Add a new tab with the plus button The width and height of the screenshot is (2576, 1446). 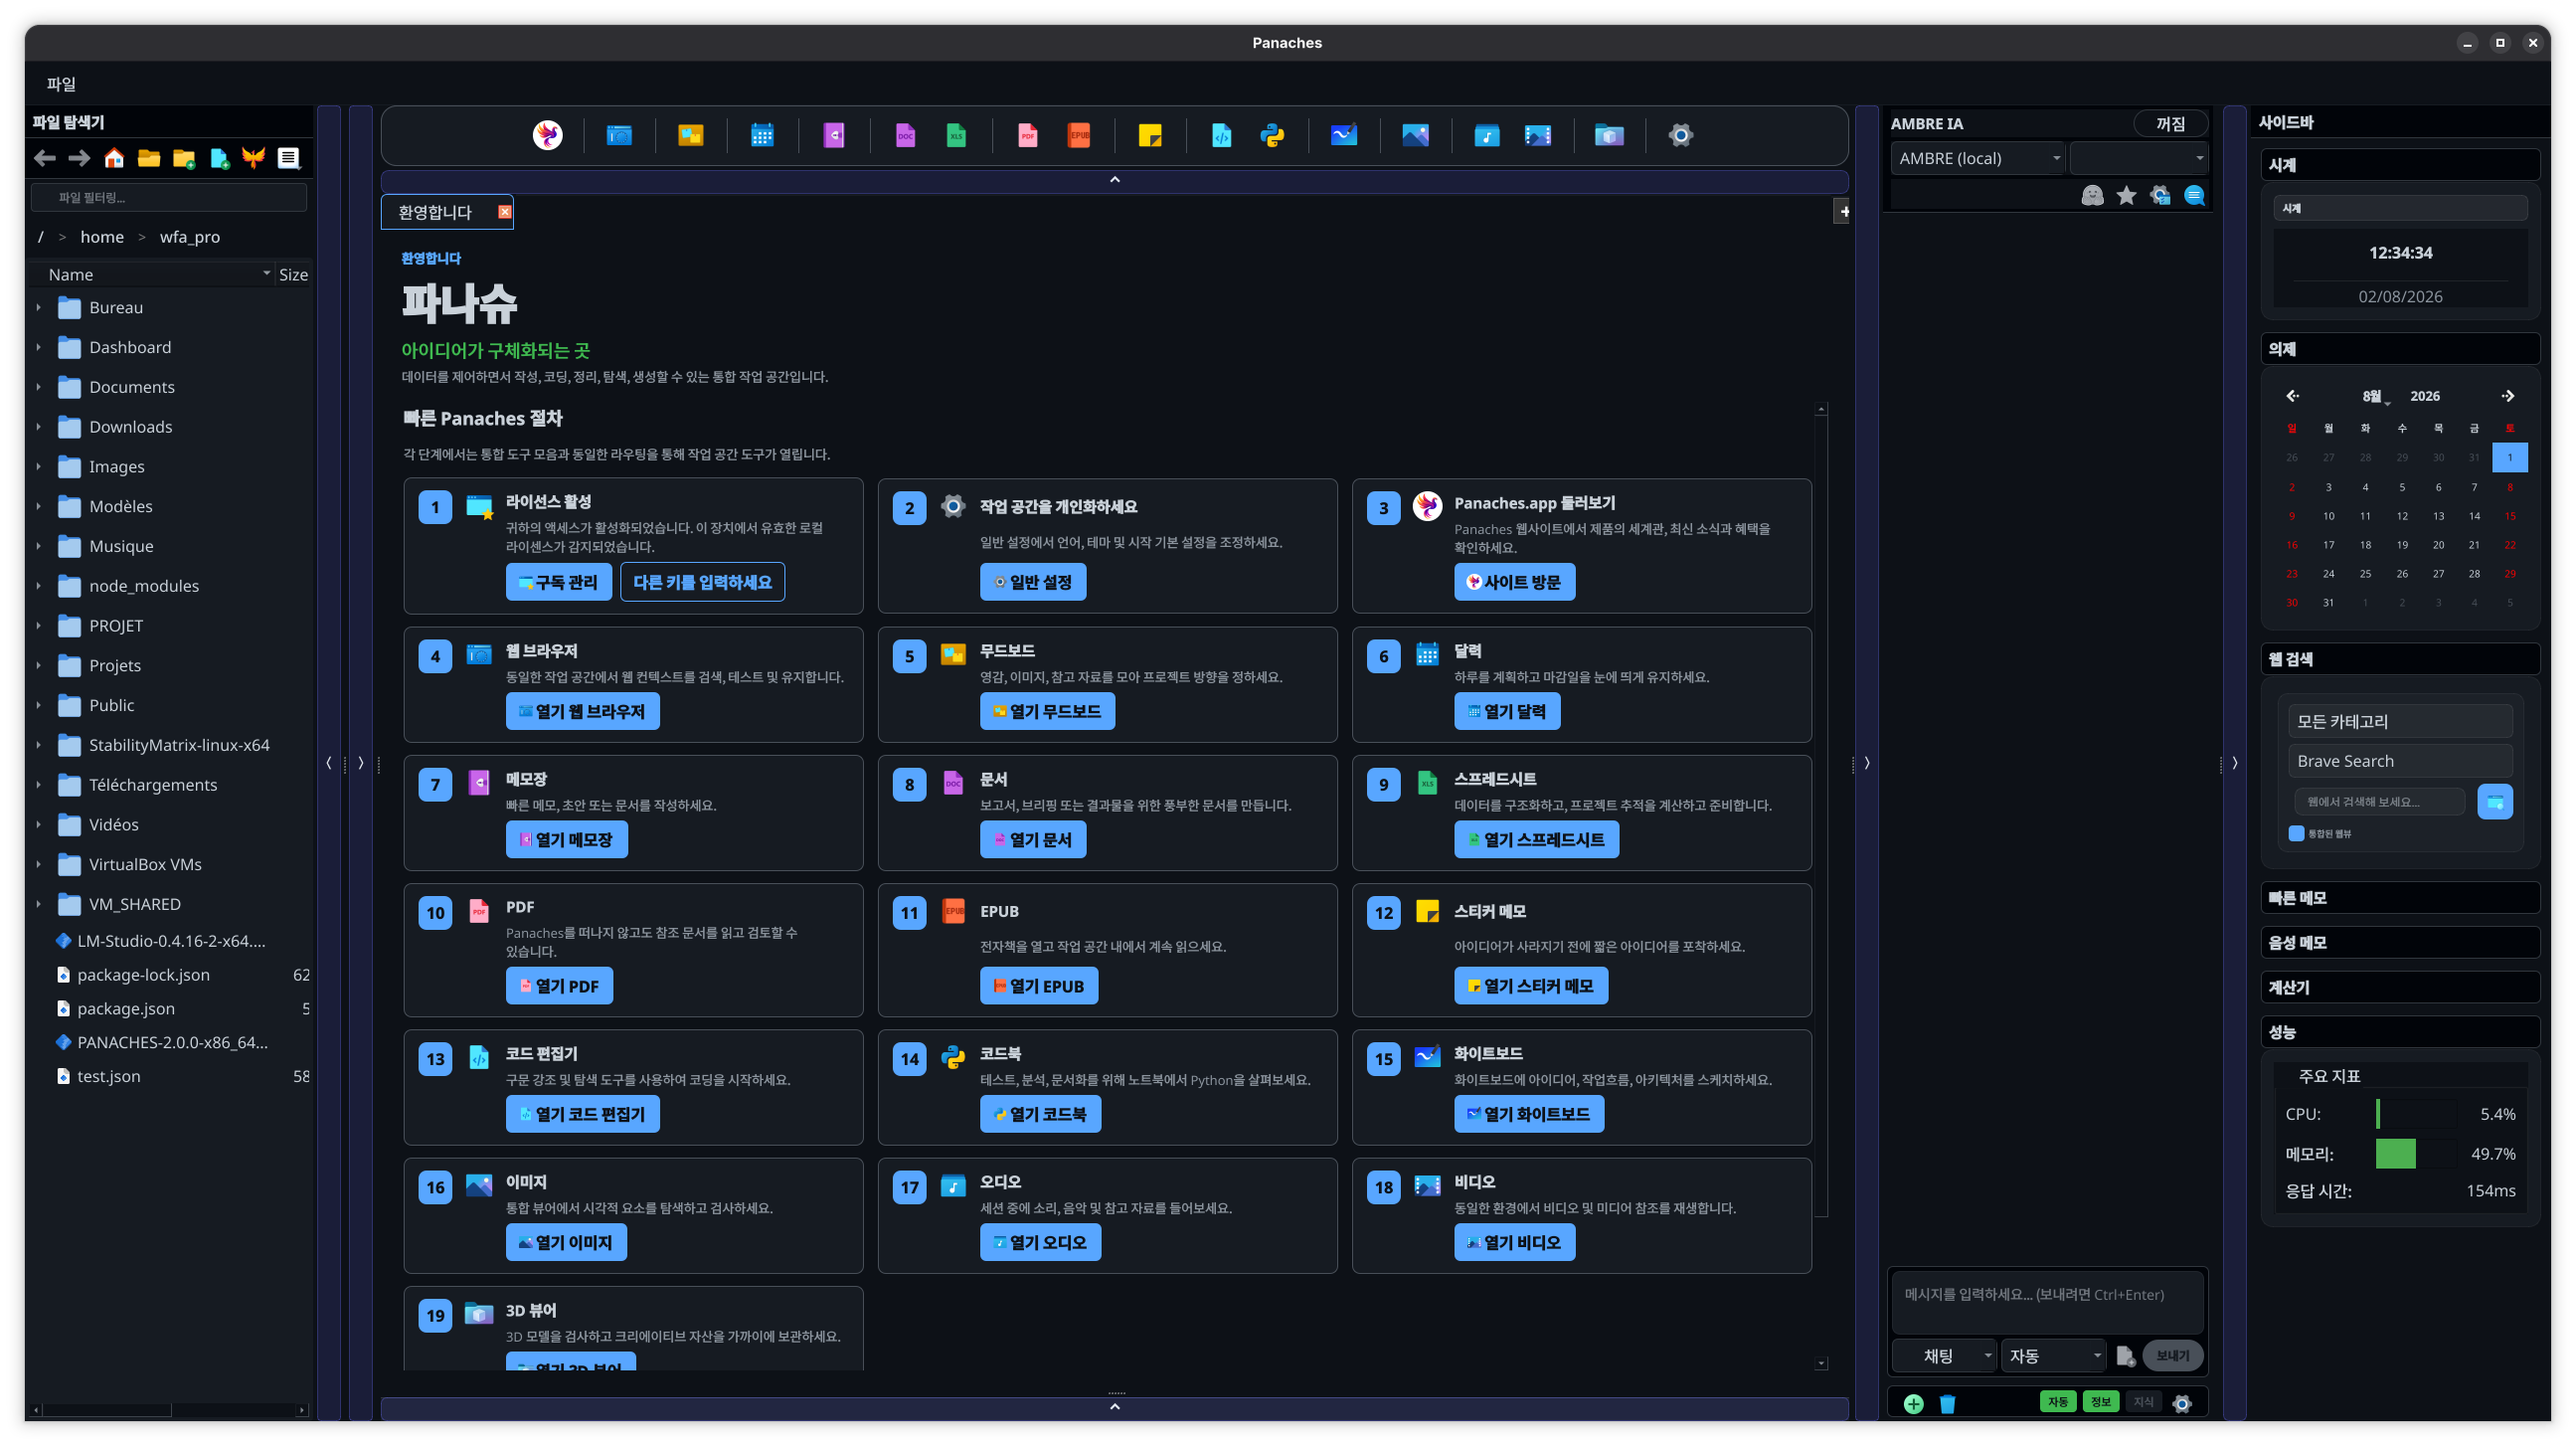(1843, 212)
